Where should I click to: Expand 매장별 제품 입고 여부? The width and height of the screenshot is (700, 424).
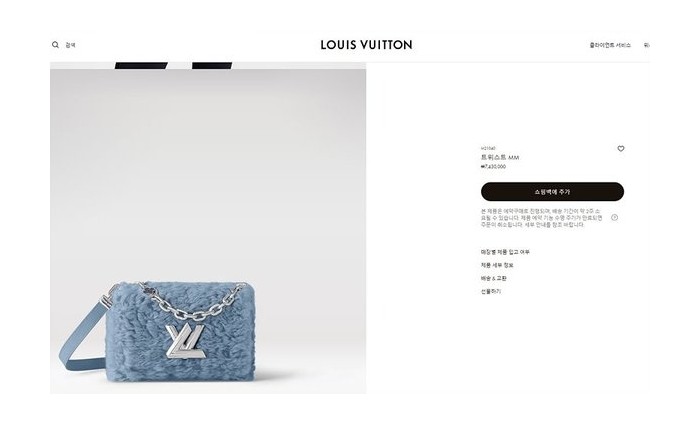point(505,252)
